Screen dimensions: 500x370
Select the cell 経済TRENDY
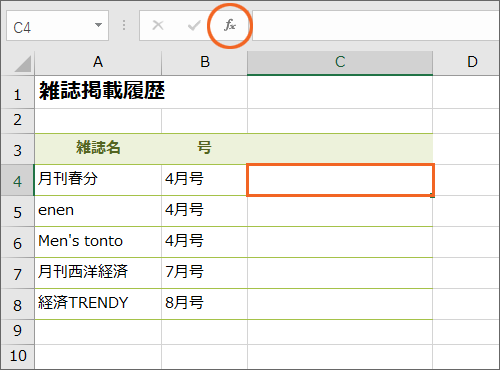coord(98,304)
